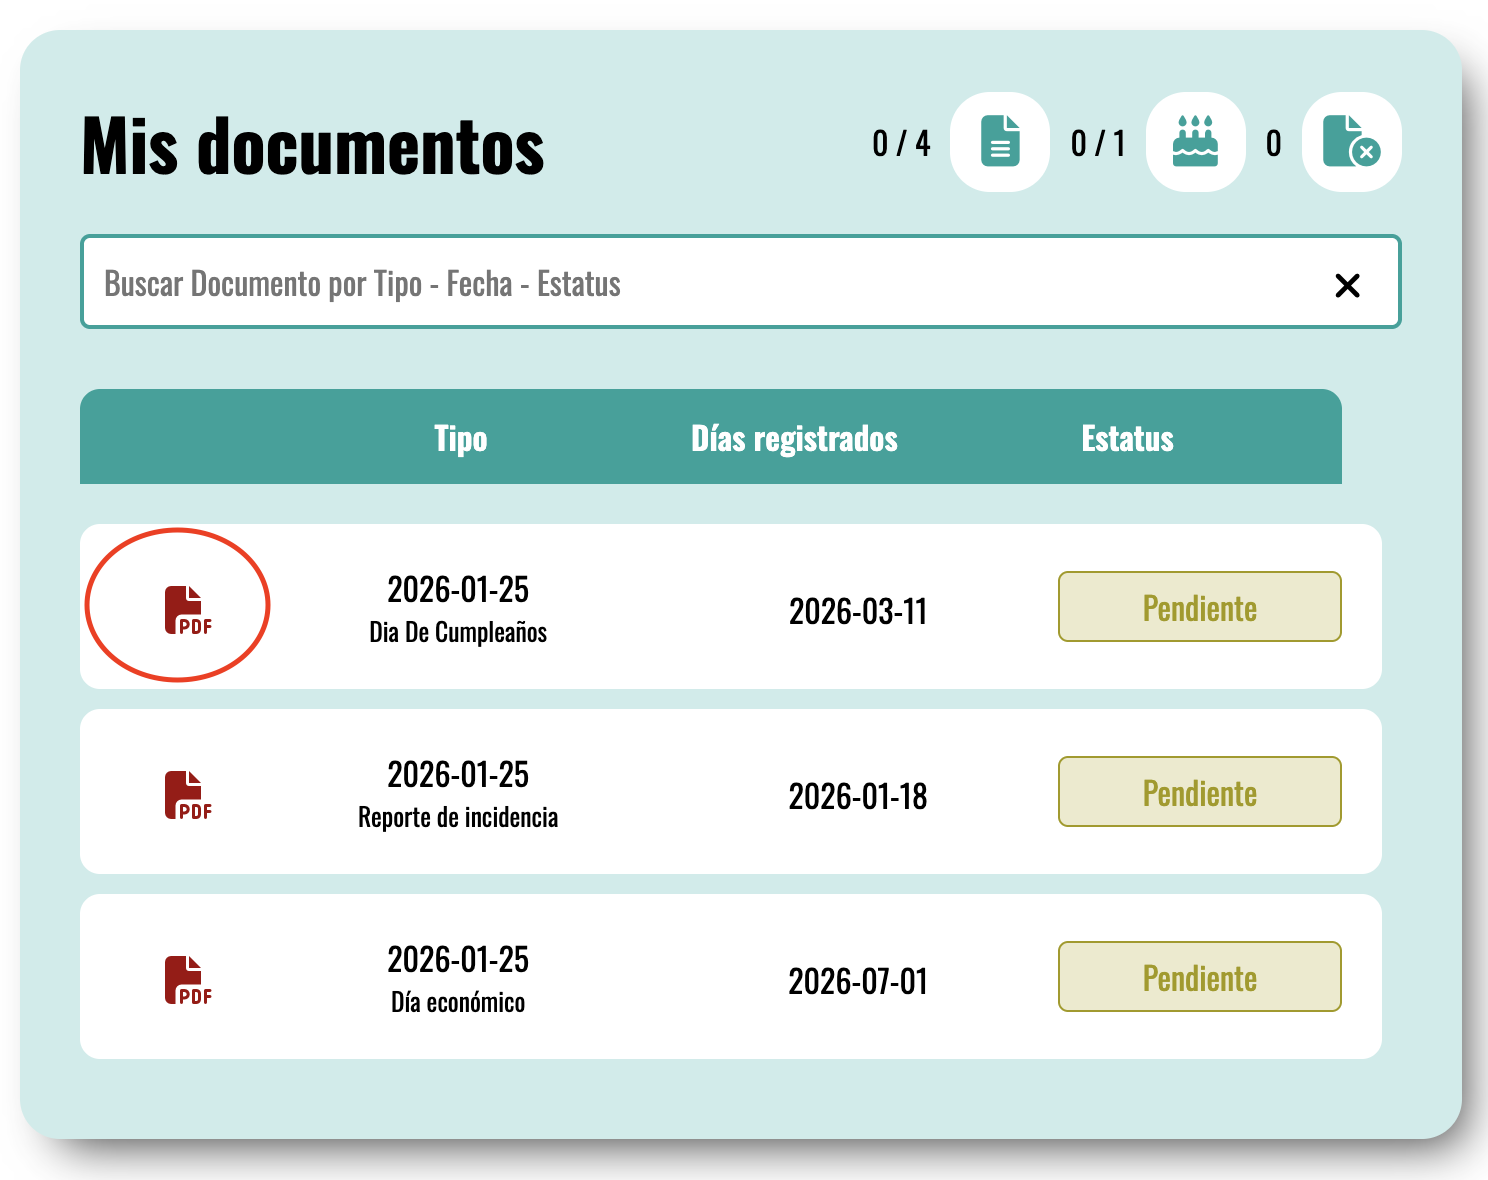Image resolution: width=1488 pixels, height=1180 pixels.
Task: Select the Reporte de incidencia type label
Action: pos(458,818)
